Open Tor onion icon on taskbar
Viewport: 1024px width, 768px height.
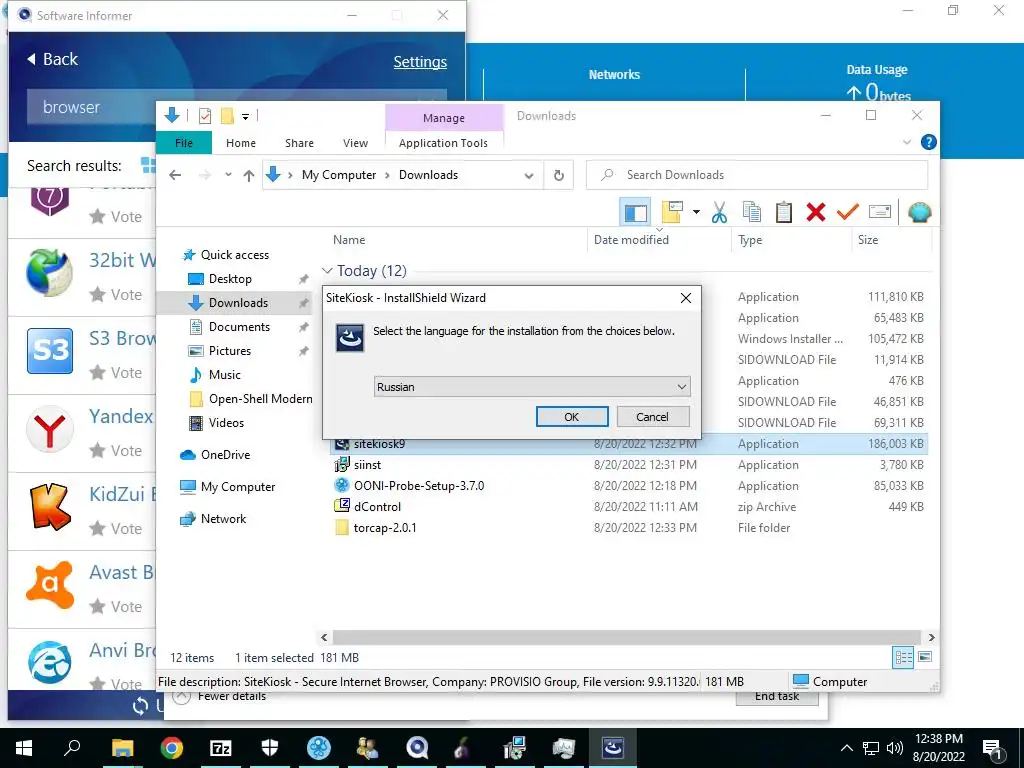[462, 748]
